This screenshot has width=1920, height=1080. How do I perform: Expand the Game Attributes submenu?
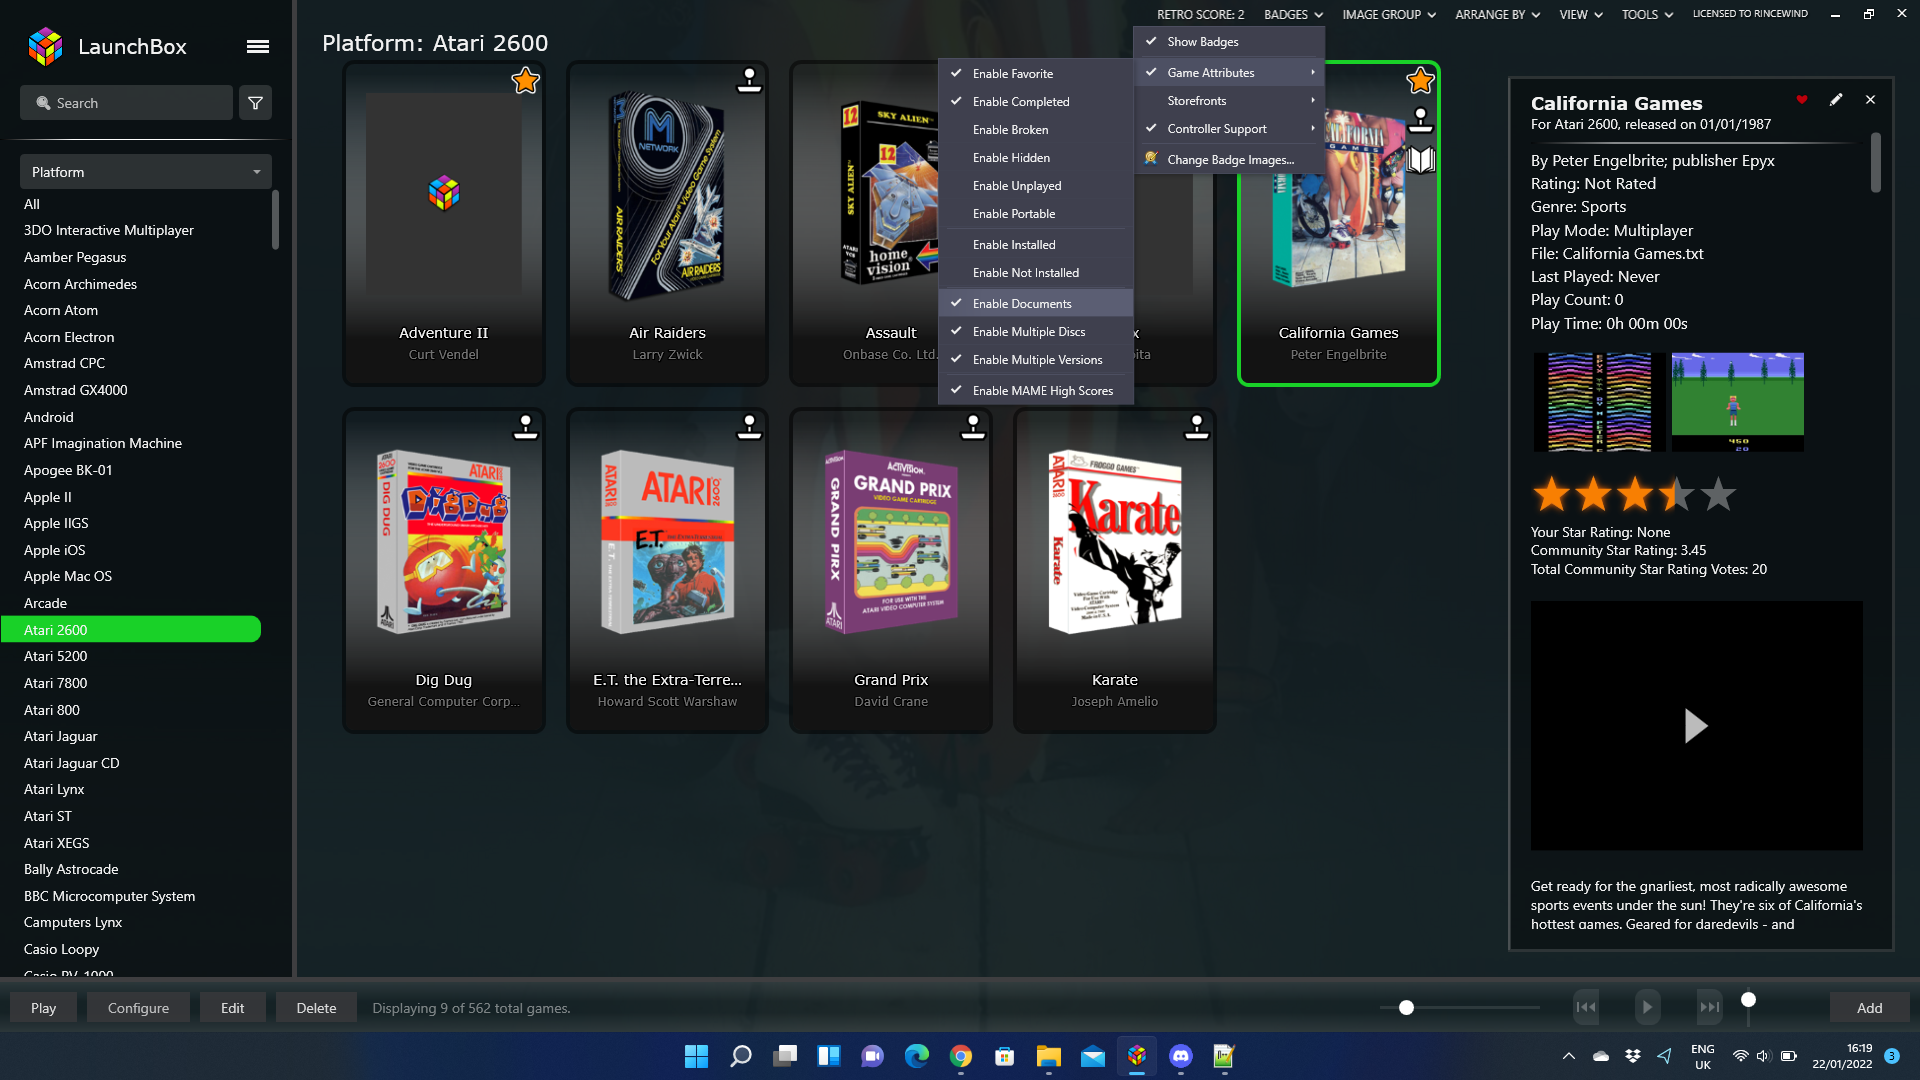1229,73
